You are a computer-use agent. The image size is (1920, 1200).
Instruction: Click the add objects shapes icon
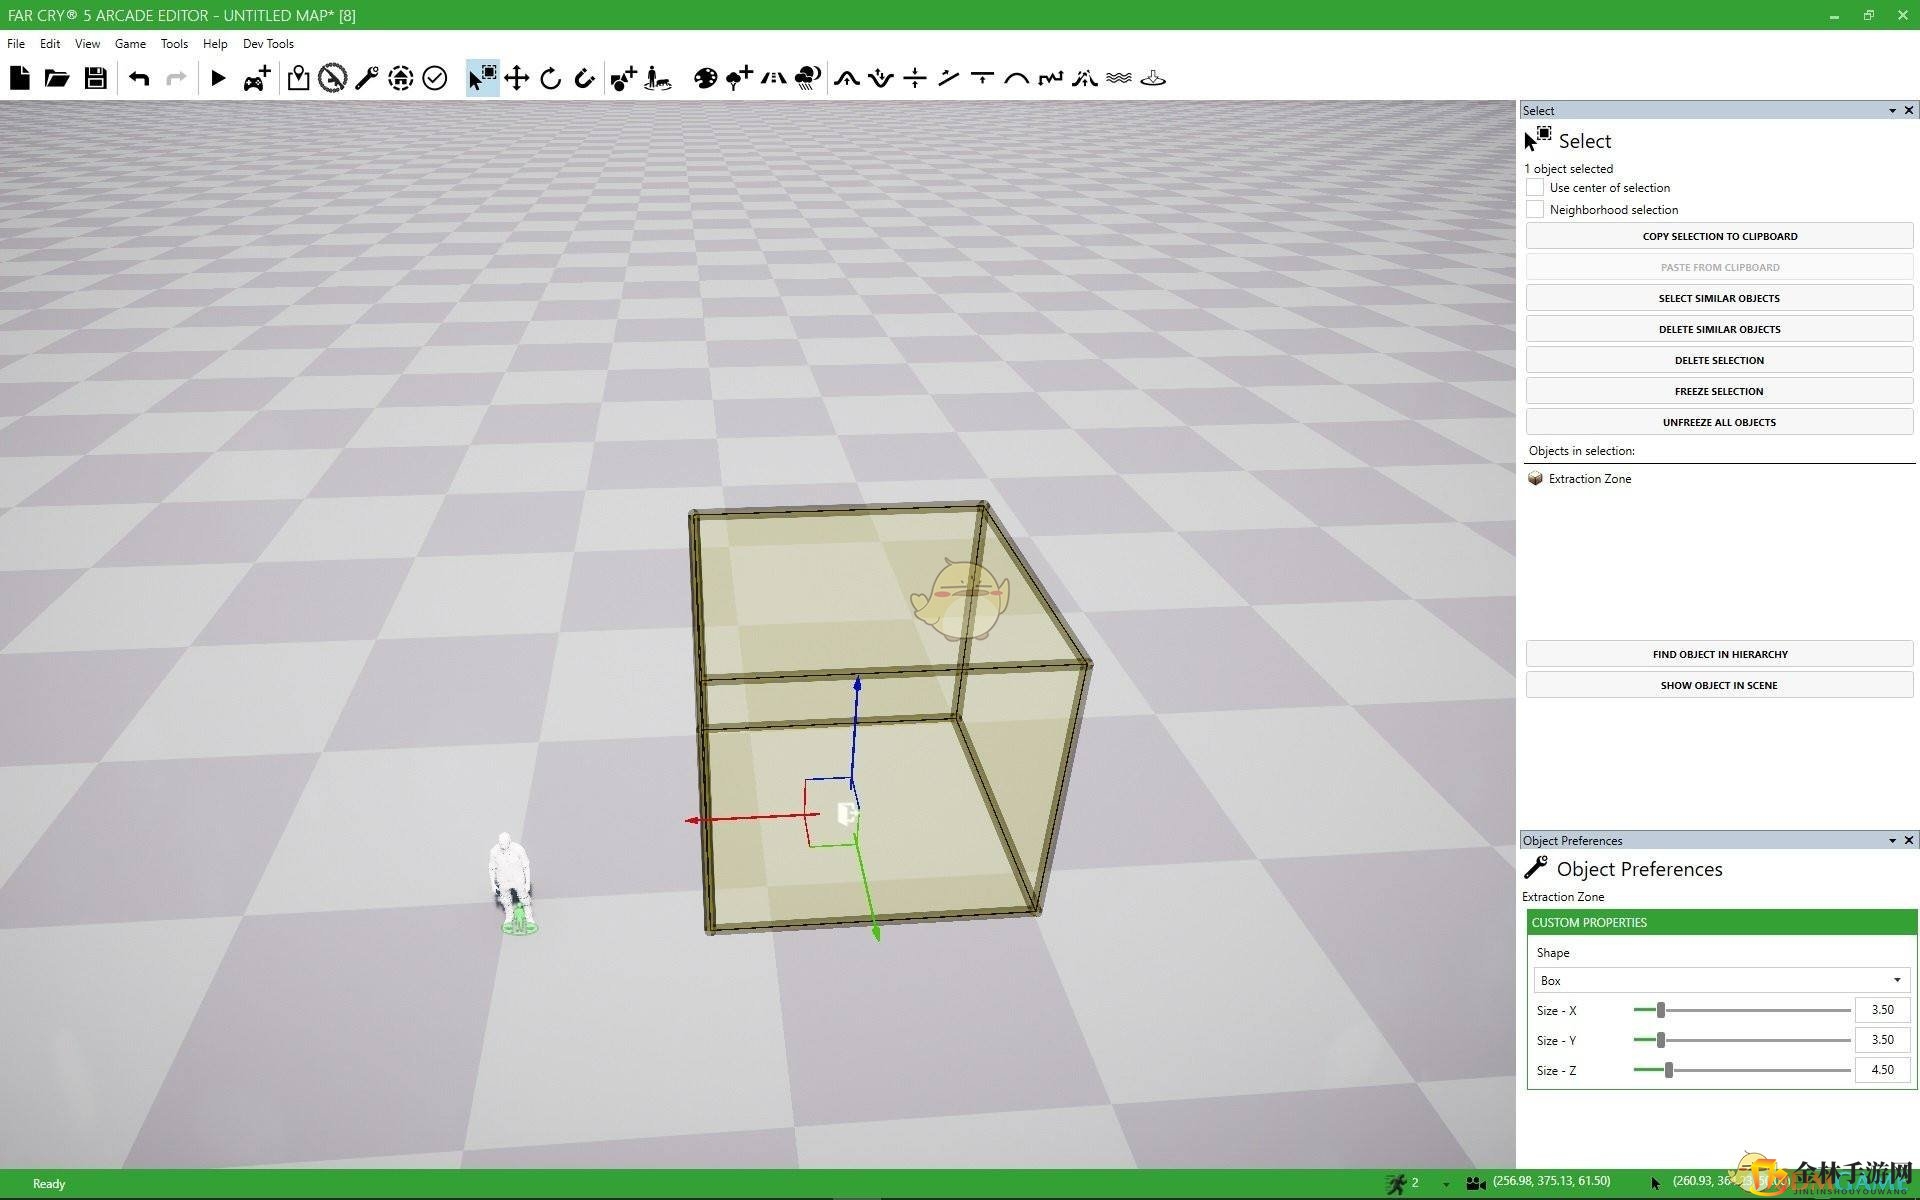(x=623, y=78)
